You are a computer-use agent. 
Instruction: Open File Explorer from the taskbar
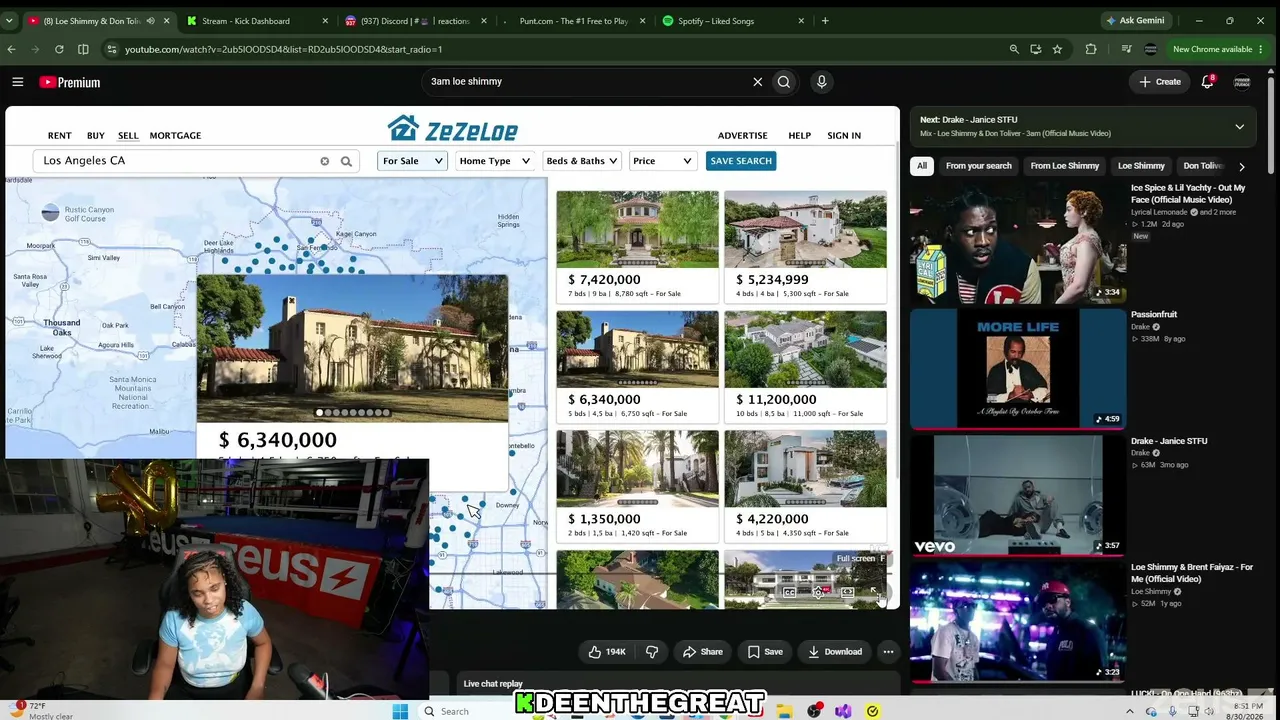tap(786, 711)
